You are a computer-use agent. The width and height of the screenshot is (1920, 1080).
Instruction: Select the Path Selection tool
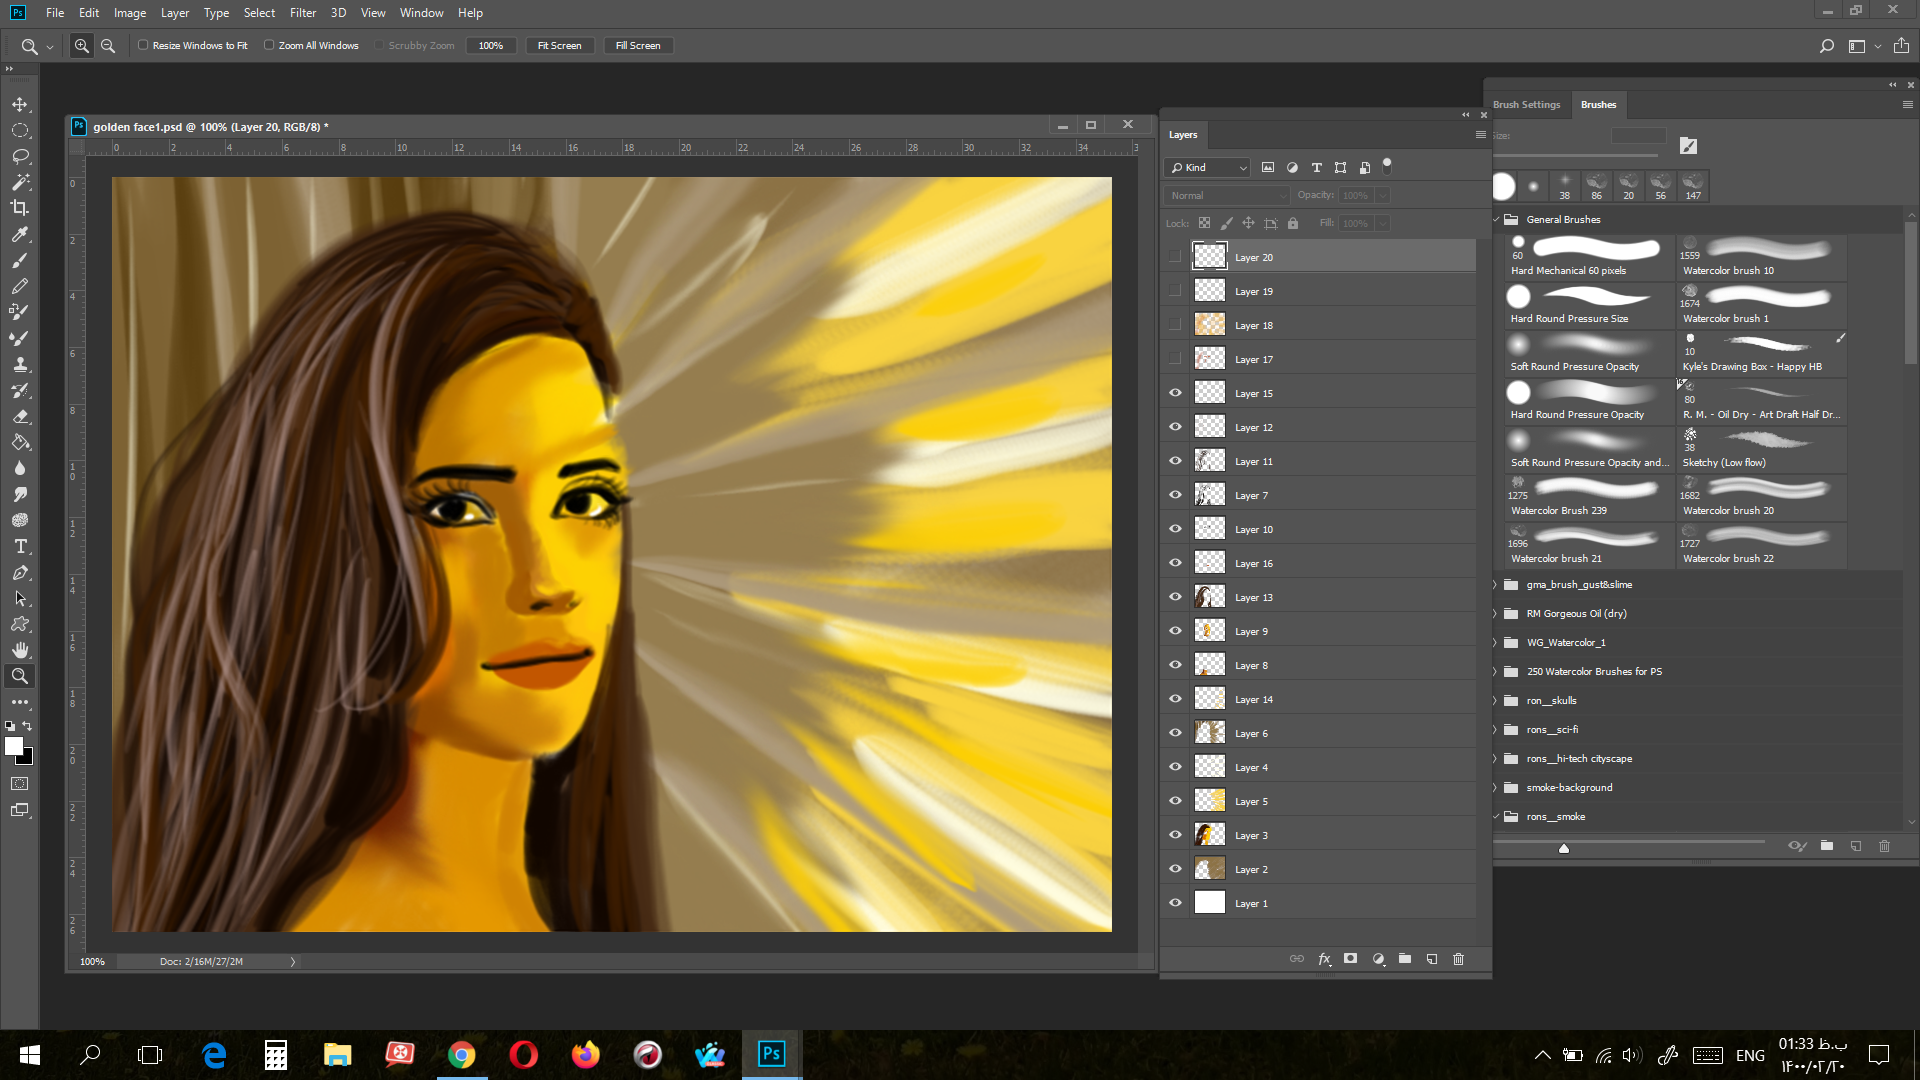pos(20,598)
